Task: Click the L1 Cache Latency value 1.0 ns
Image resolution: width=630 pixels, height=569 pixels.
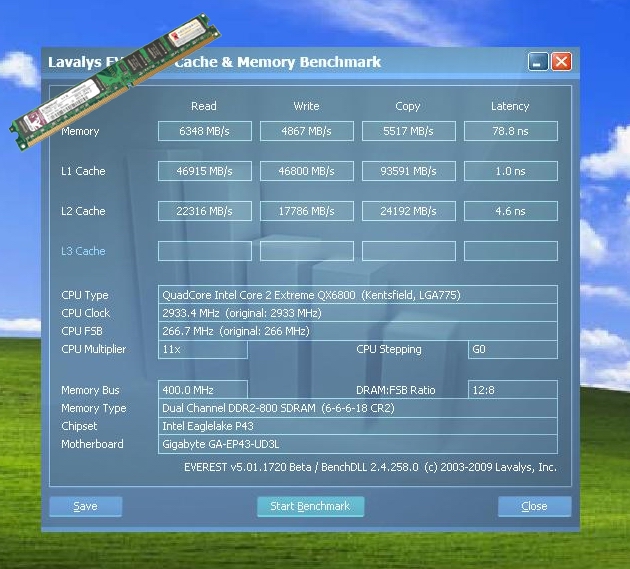Action: pos(511,171)
